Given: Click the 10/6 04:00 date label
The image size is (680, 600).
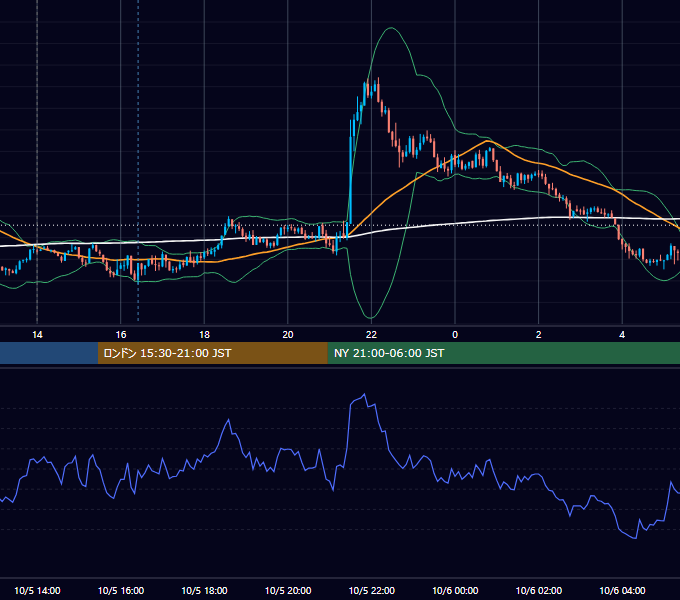Looking at the screenshot, I should (622, 590).
